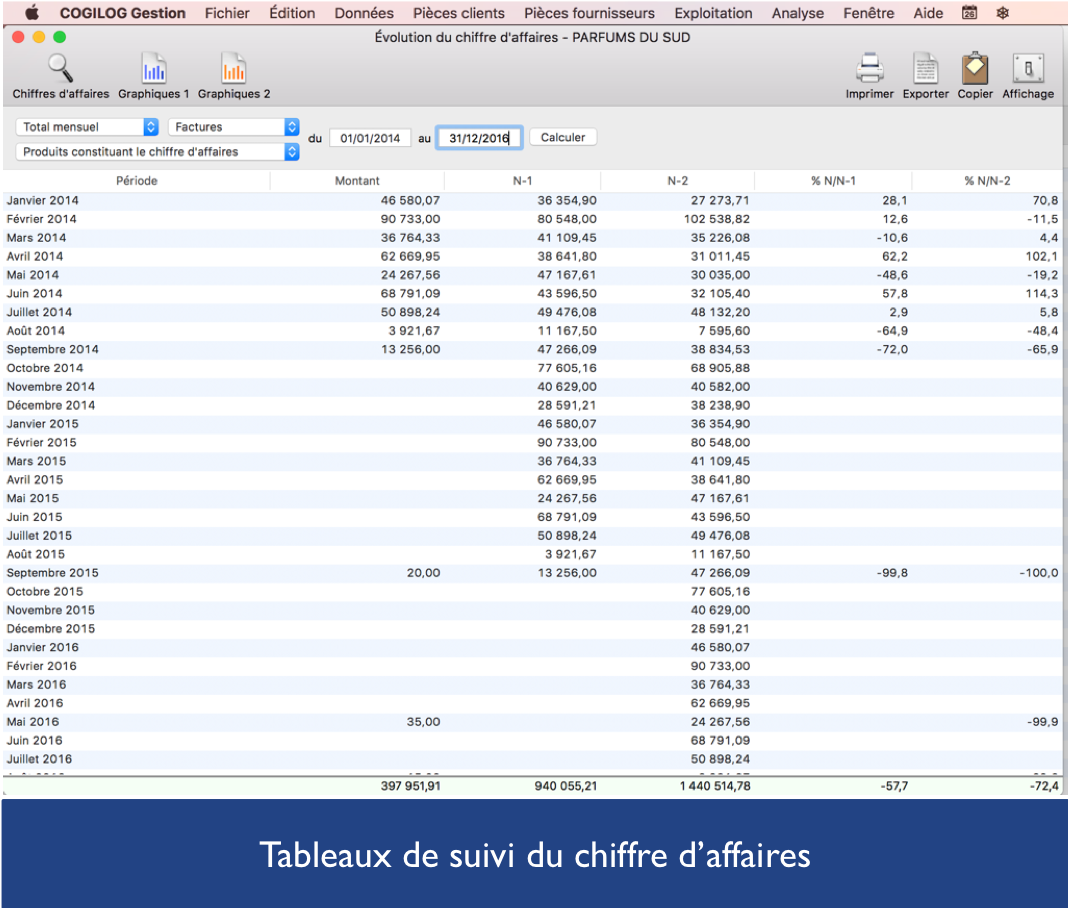This screenshot has height=908, width=1068.
Task: Click the % N/N-1 column header
Action: click(833, 181)
